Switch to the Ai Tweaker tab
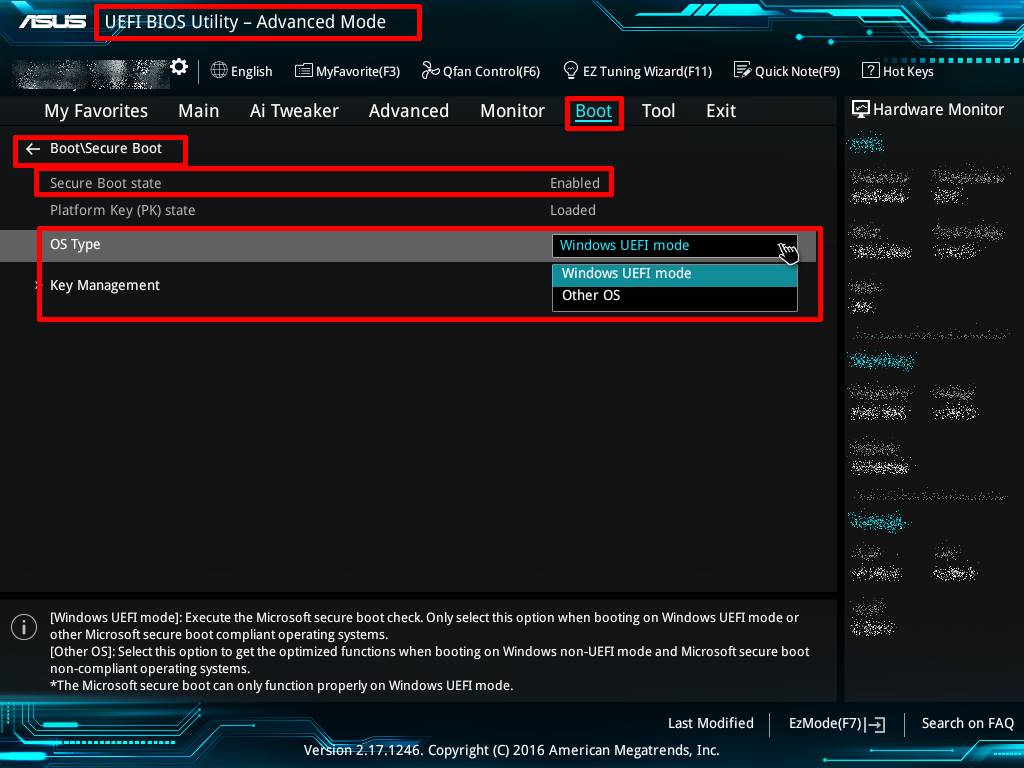The width and height of the screenshot is (1024, 768). (294, 111)
